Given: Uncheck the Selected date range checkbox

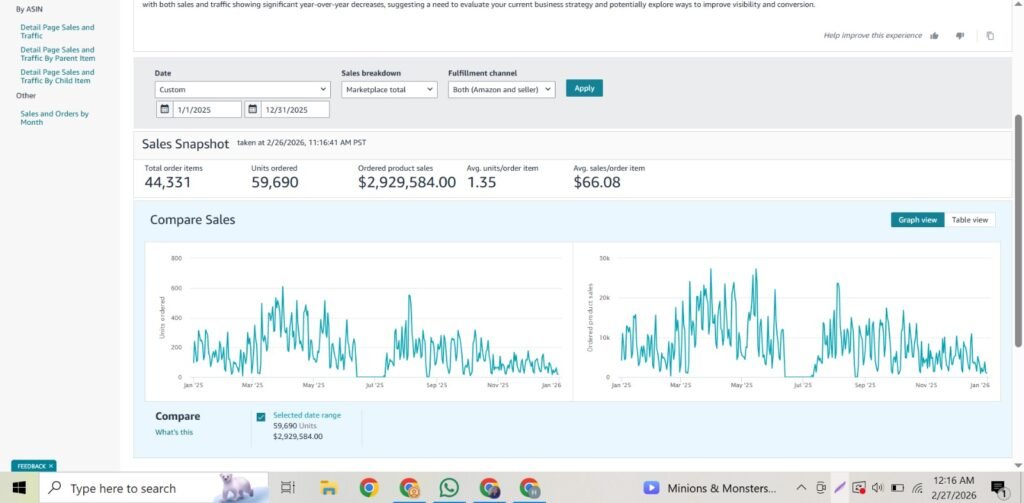Looking at the screenshot, I should pos(261,416).
